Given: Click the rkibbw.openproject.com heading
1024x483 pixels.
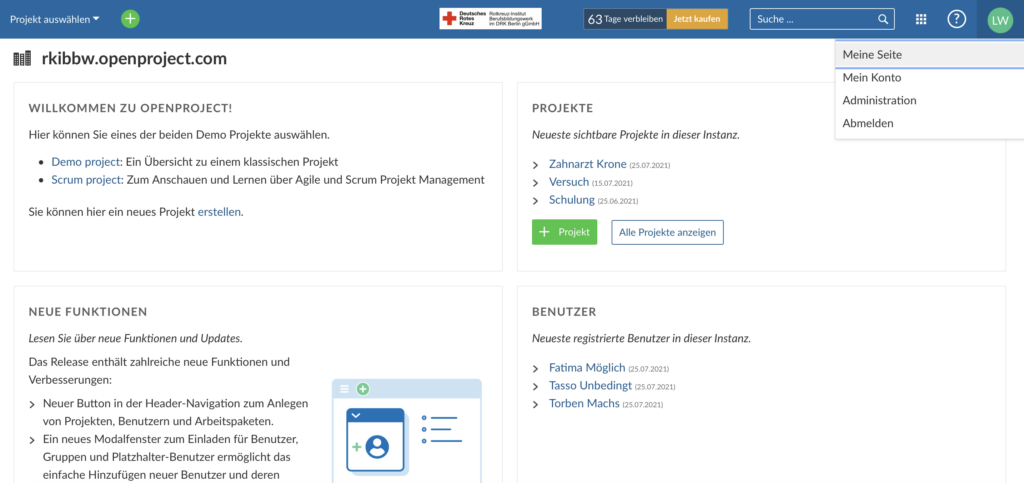Looking at the screenshot, I should point(134,59).
